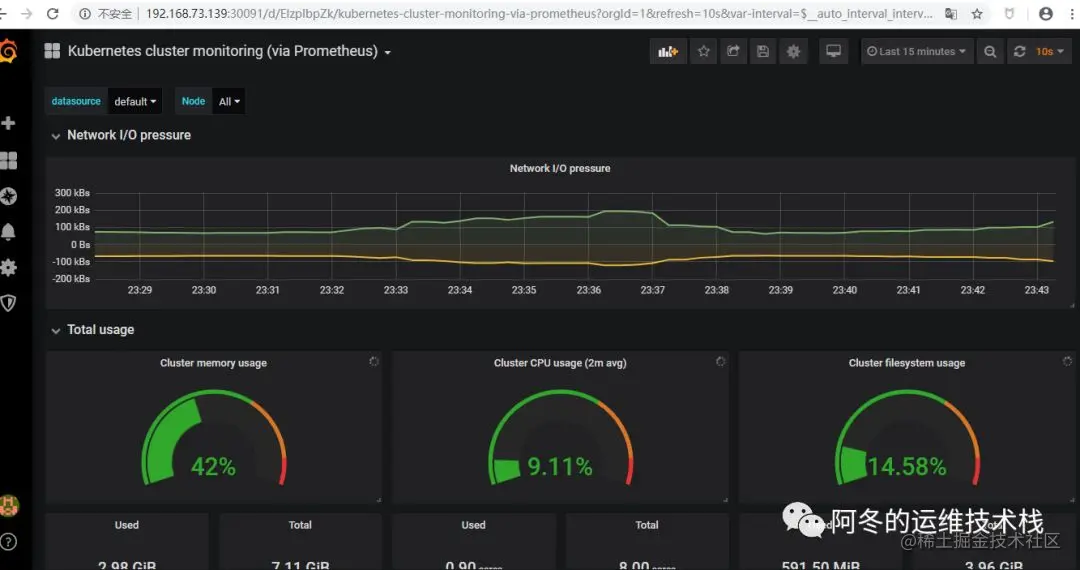This screenshot has width=1080, height=570.
Task: Cycle view mode with monitor icon
Action: (833, 52)
